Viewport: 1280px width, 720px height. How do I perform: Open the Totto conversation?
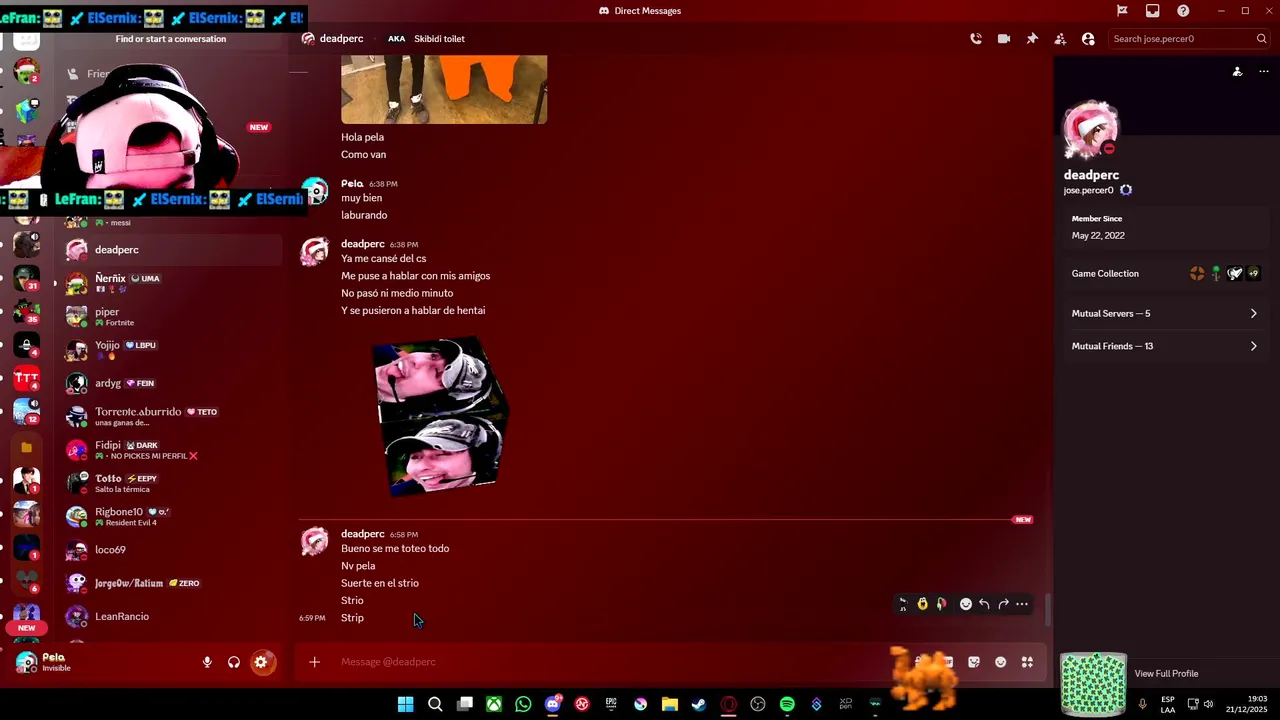click(173, 483)
